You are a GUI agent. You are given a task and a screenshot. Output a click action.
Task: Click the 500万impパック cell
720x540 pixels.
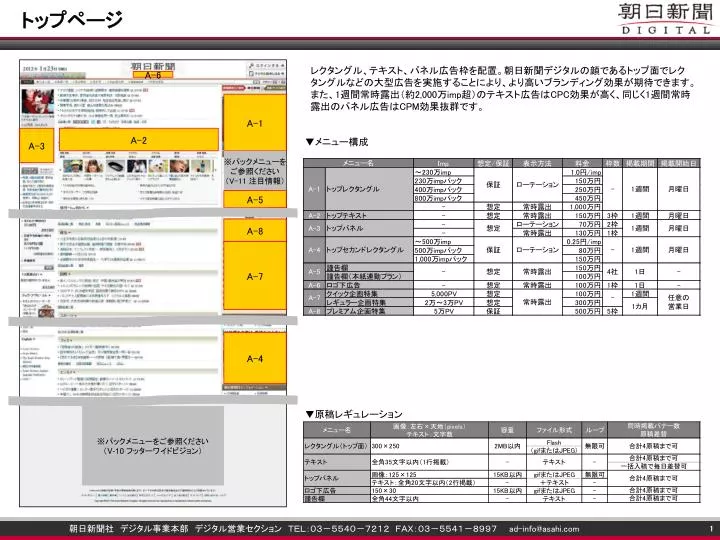[x=444, y=250]
